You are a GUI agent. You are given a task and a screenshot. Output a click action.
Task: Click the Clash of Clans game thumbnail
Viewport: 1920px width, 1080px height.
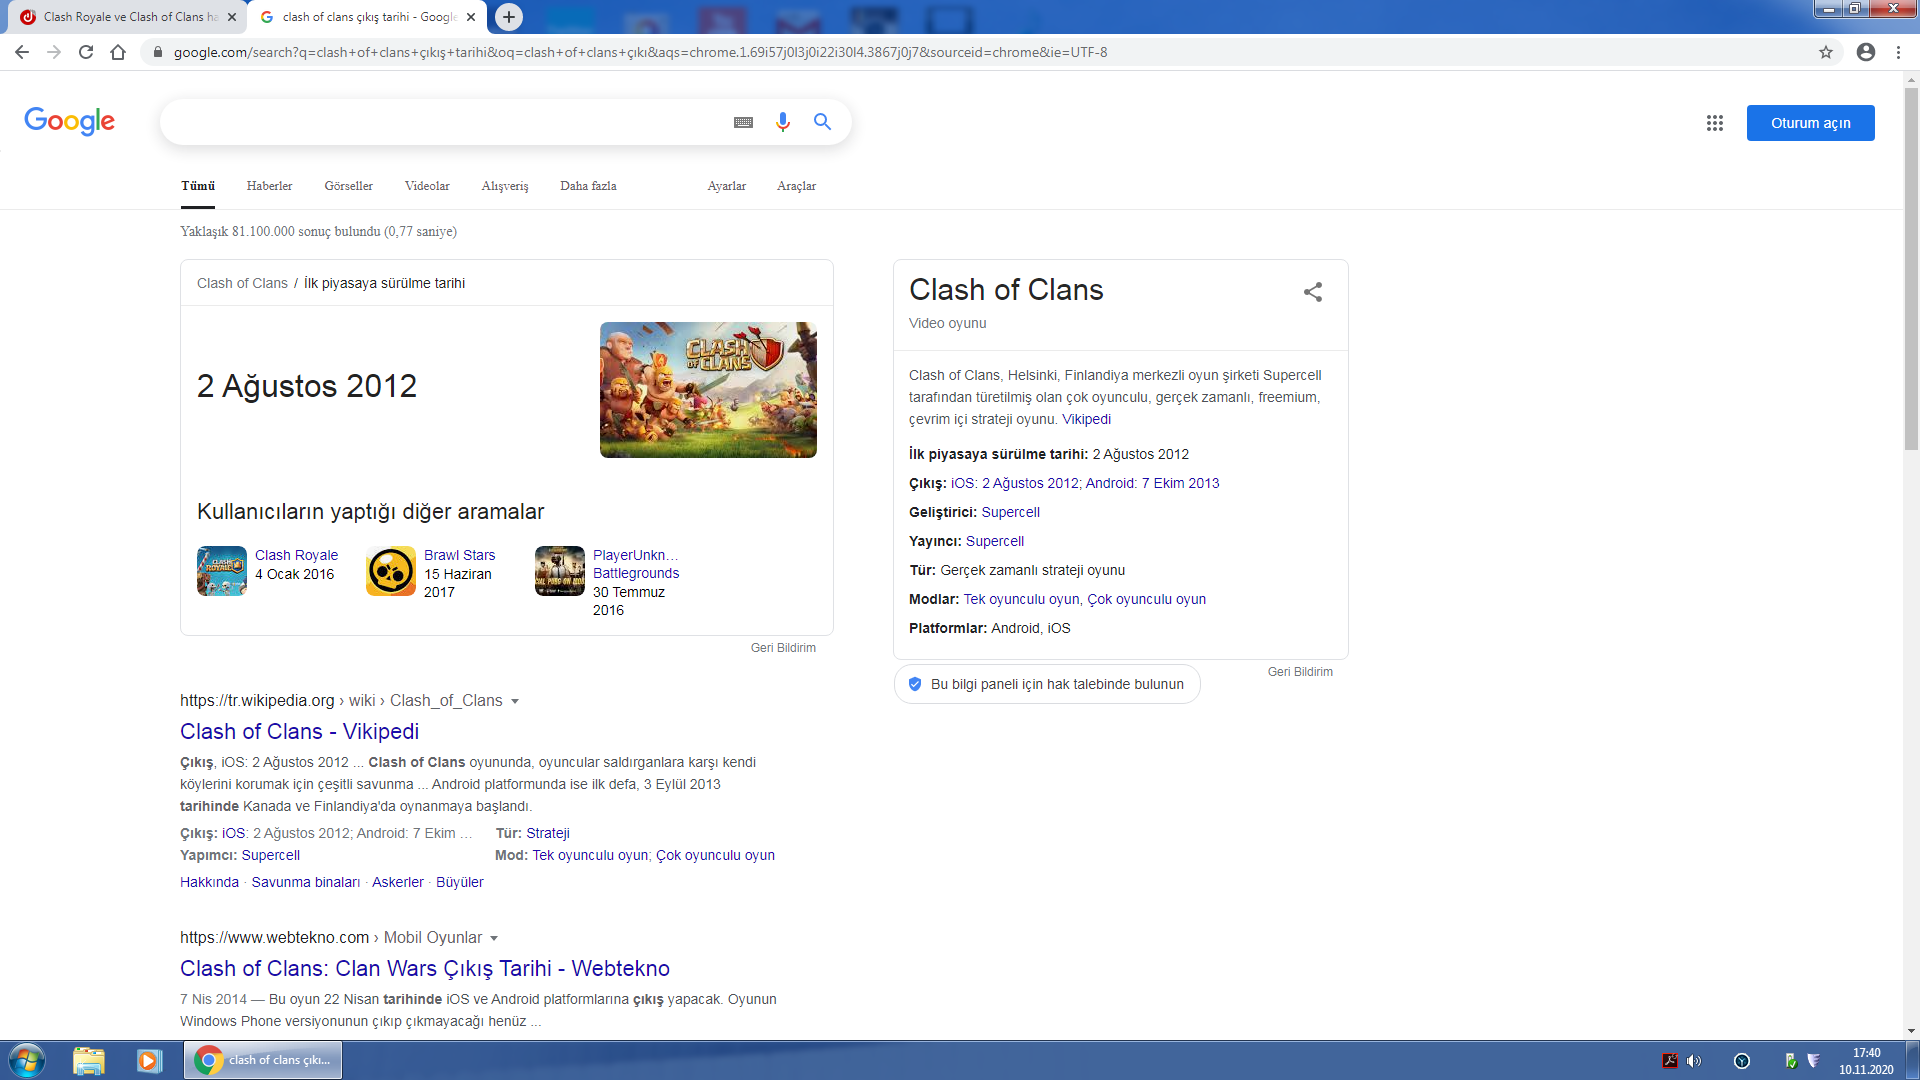click(708, 390)
